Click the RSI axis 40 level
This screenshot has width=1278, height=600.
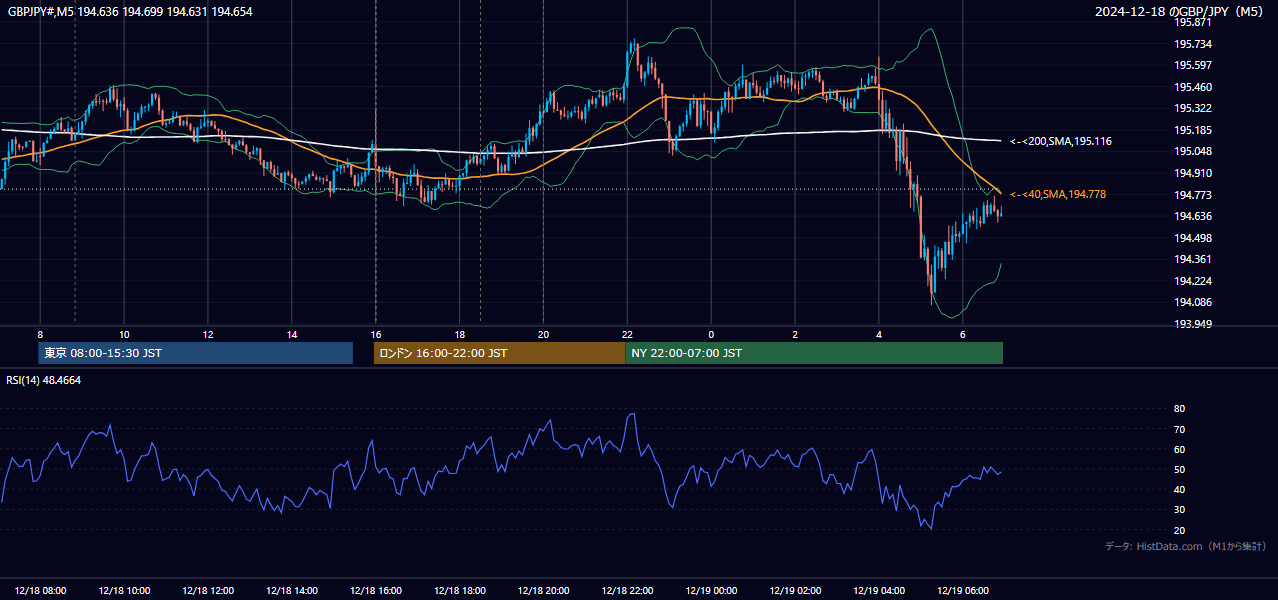pos(1180,489)
